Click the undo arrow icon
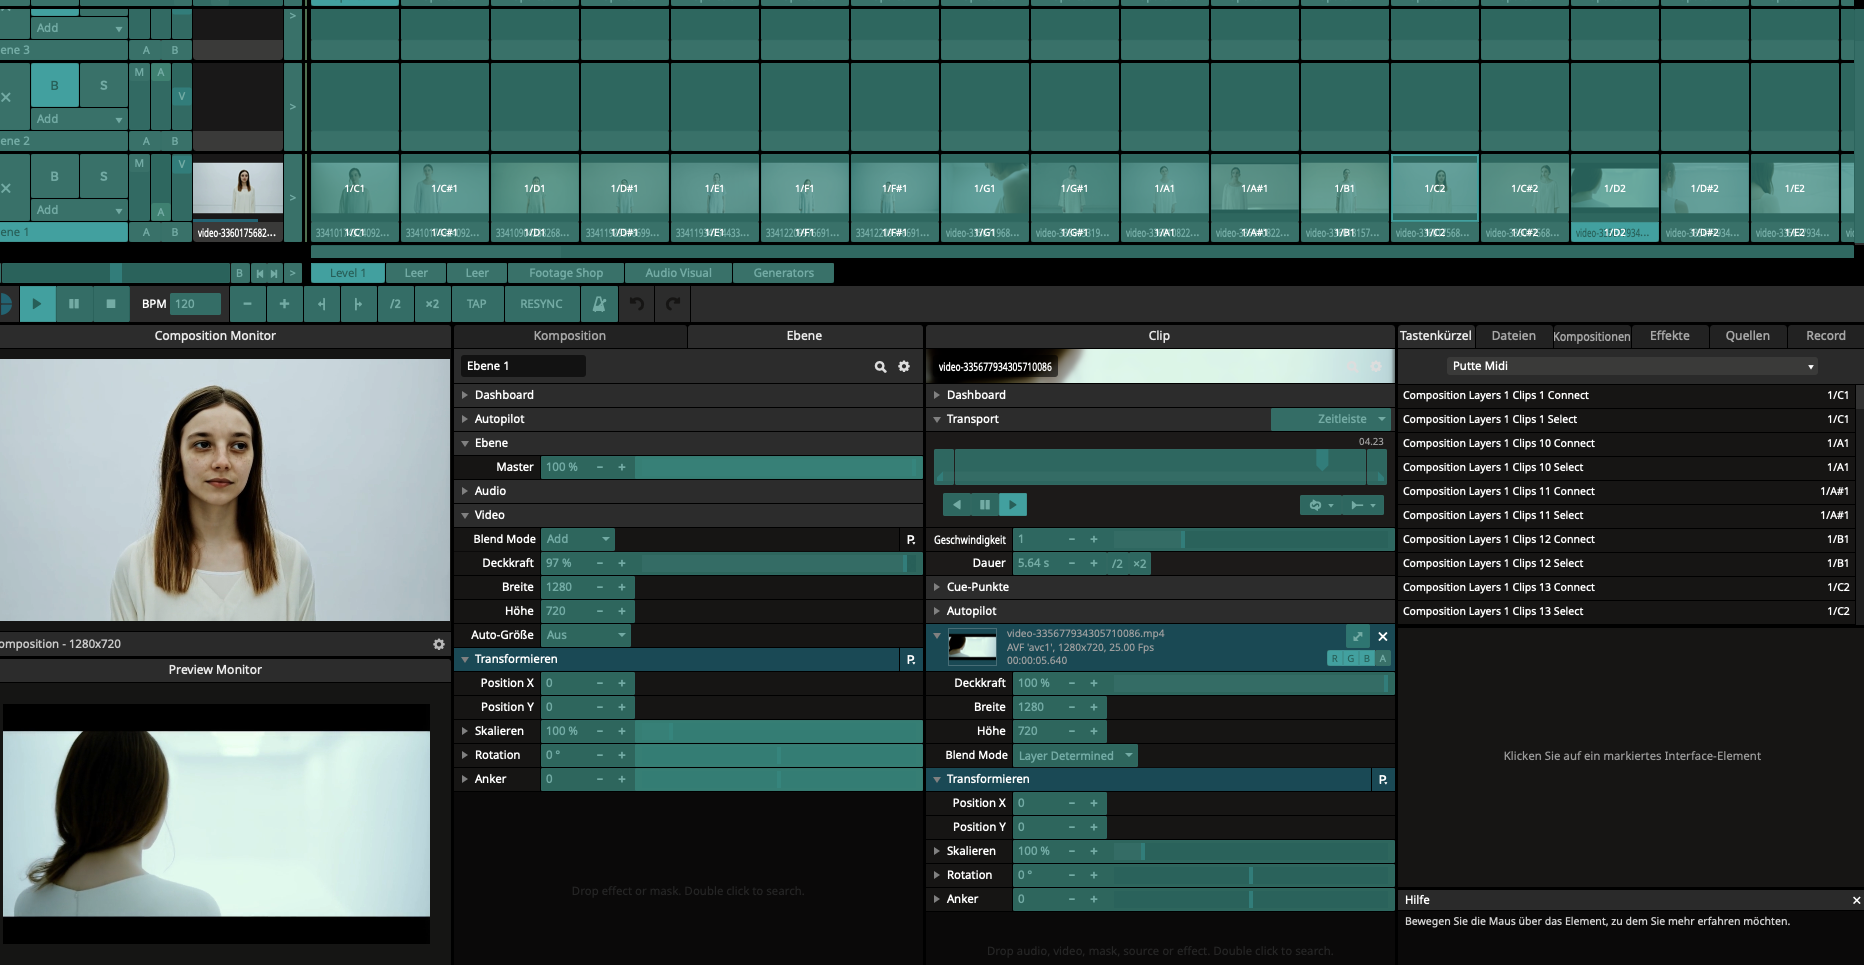The width and height of the screenshot is (1864, 965). (x=636, y=304)
